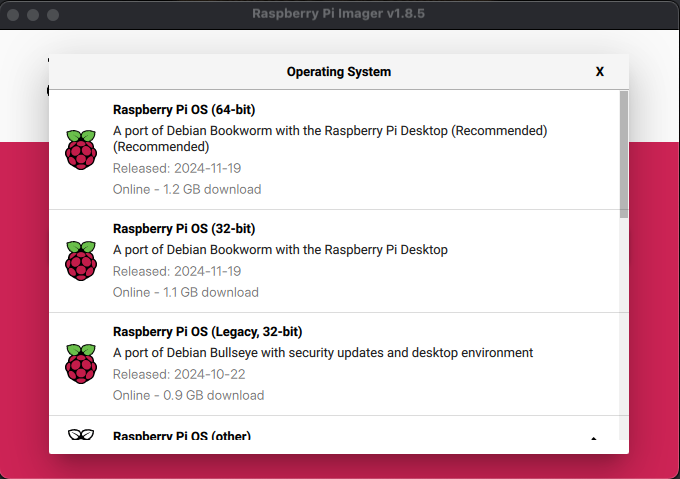Viewport: 680px width, 479px height.
Task: Click 'Released: 2024-11-19' under the 64-bit entry
Action: 177,168
